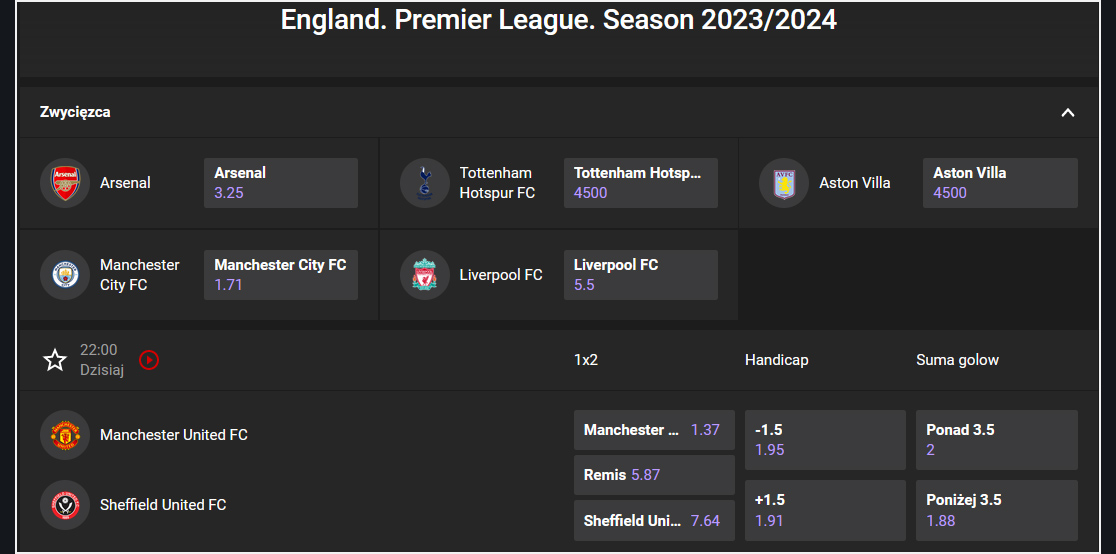Toggle the favorite star for the match
Screen dimensions: 1116x554
[55, 360]
